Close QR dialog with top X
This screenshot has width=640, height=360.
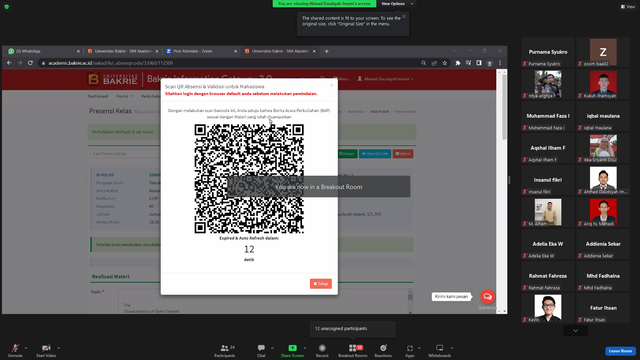coord(331,85)
